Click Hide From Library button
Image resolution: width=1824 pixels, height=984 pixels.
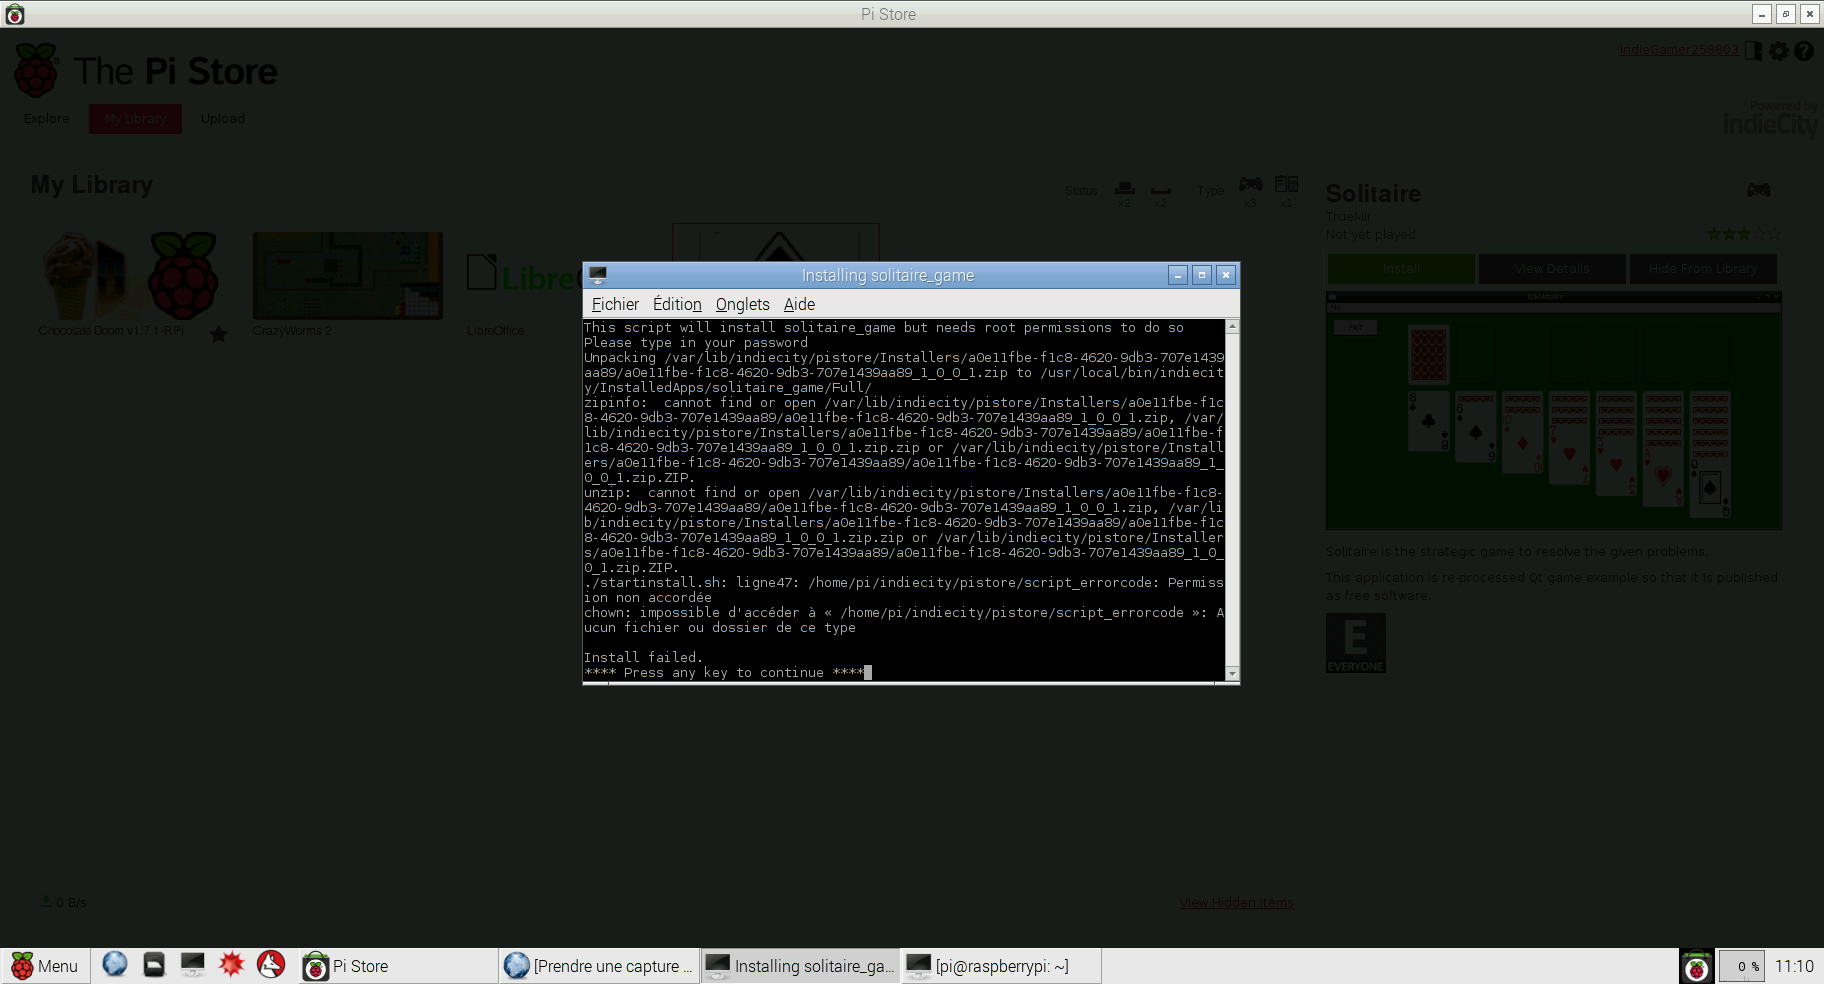(x=1702, y=269)
